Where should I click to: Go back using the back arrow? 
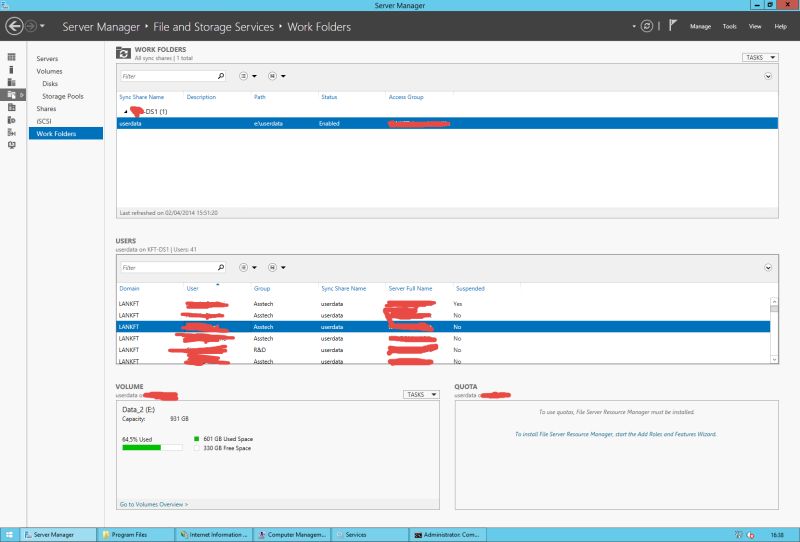point(14,26)
